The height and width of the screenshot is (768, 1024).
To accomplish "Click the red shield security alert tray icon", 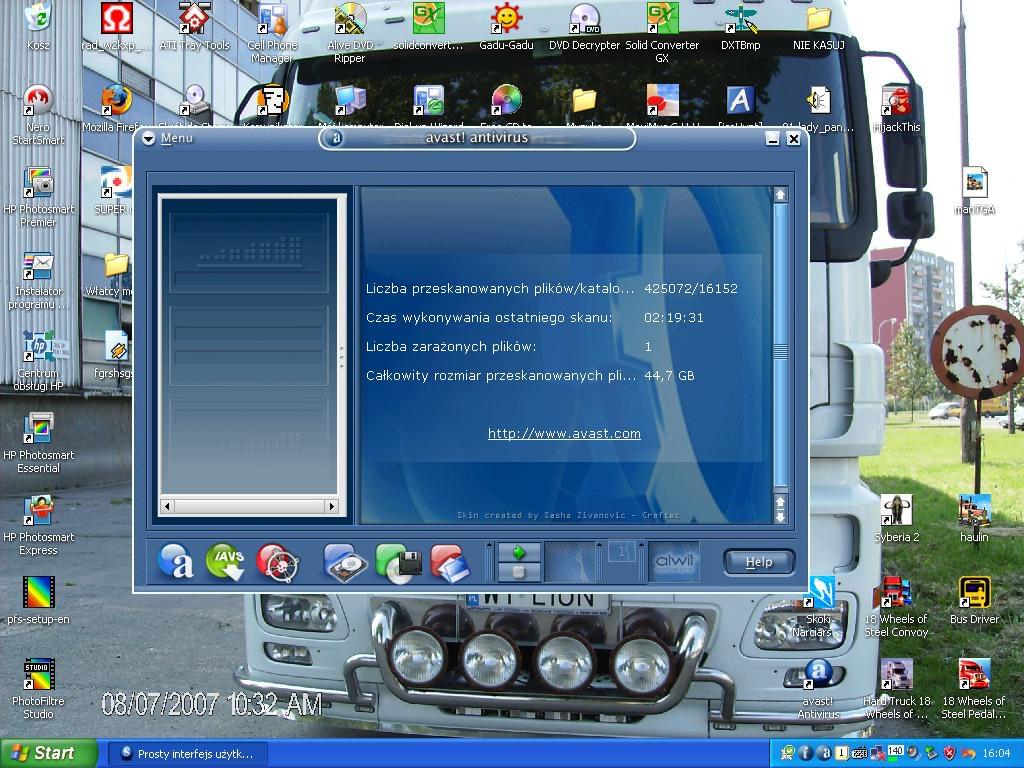I will 950,753.
